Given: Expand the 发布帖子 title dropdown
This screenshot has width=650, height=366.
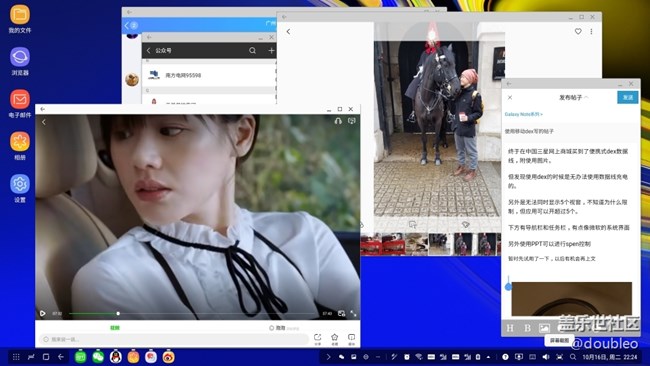Looking at the screenshot, I should (586, 97).
